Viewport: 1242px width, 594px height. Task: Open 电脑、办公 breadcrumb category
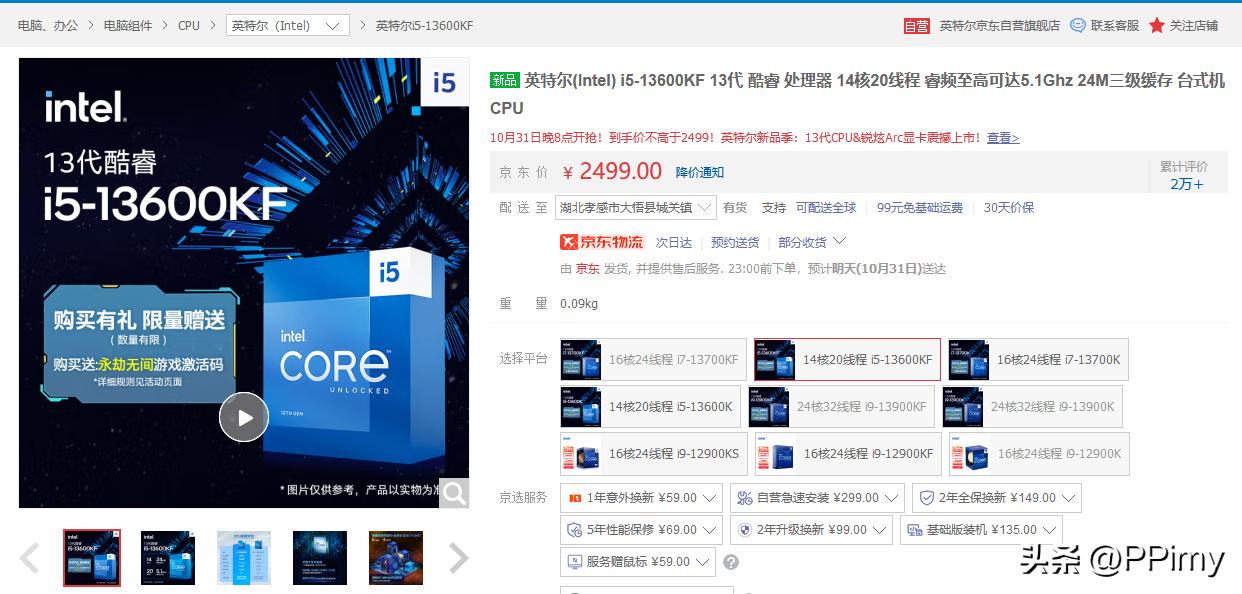pos(47,26)
